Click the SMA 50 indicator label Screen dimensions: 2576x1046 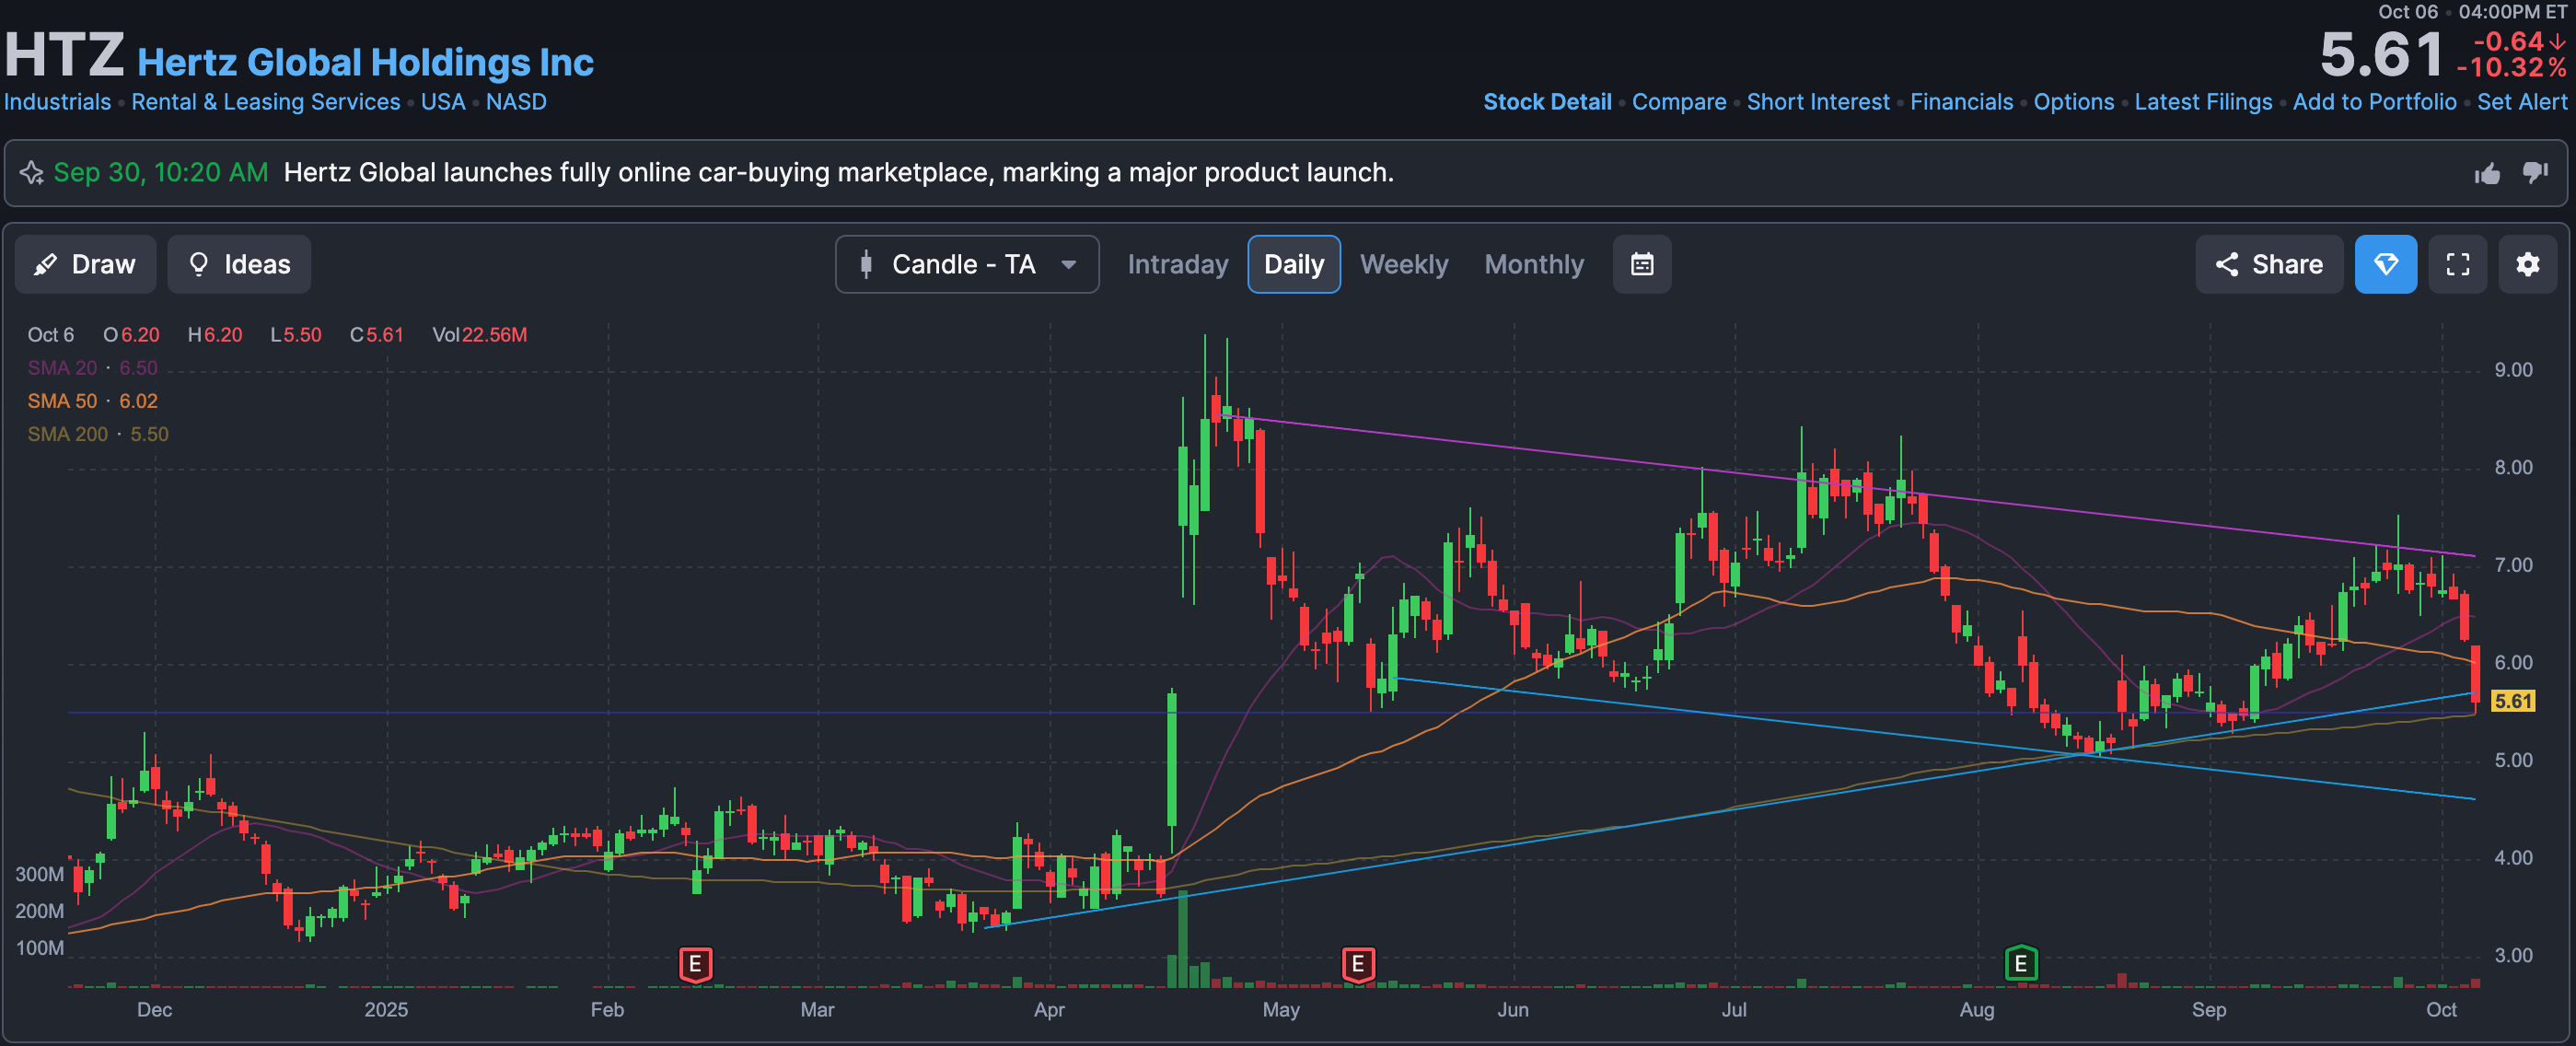(x=62, y=401)
